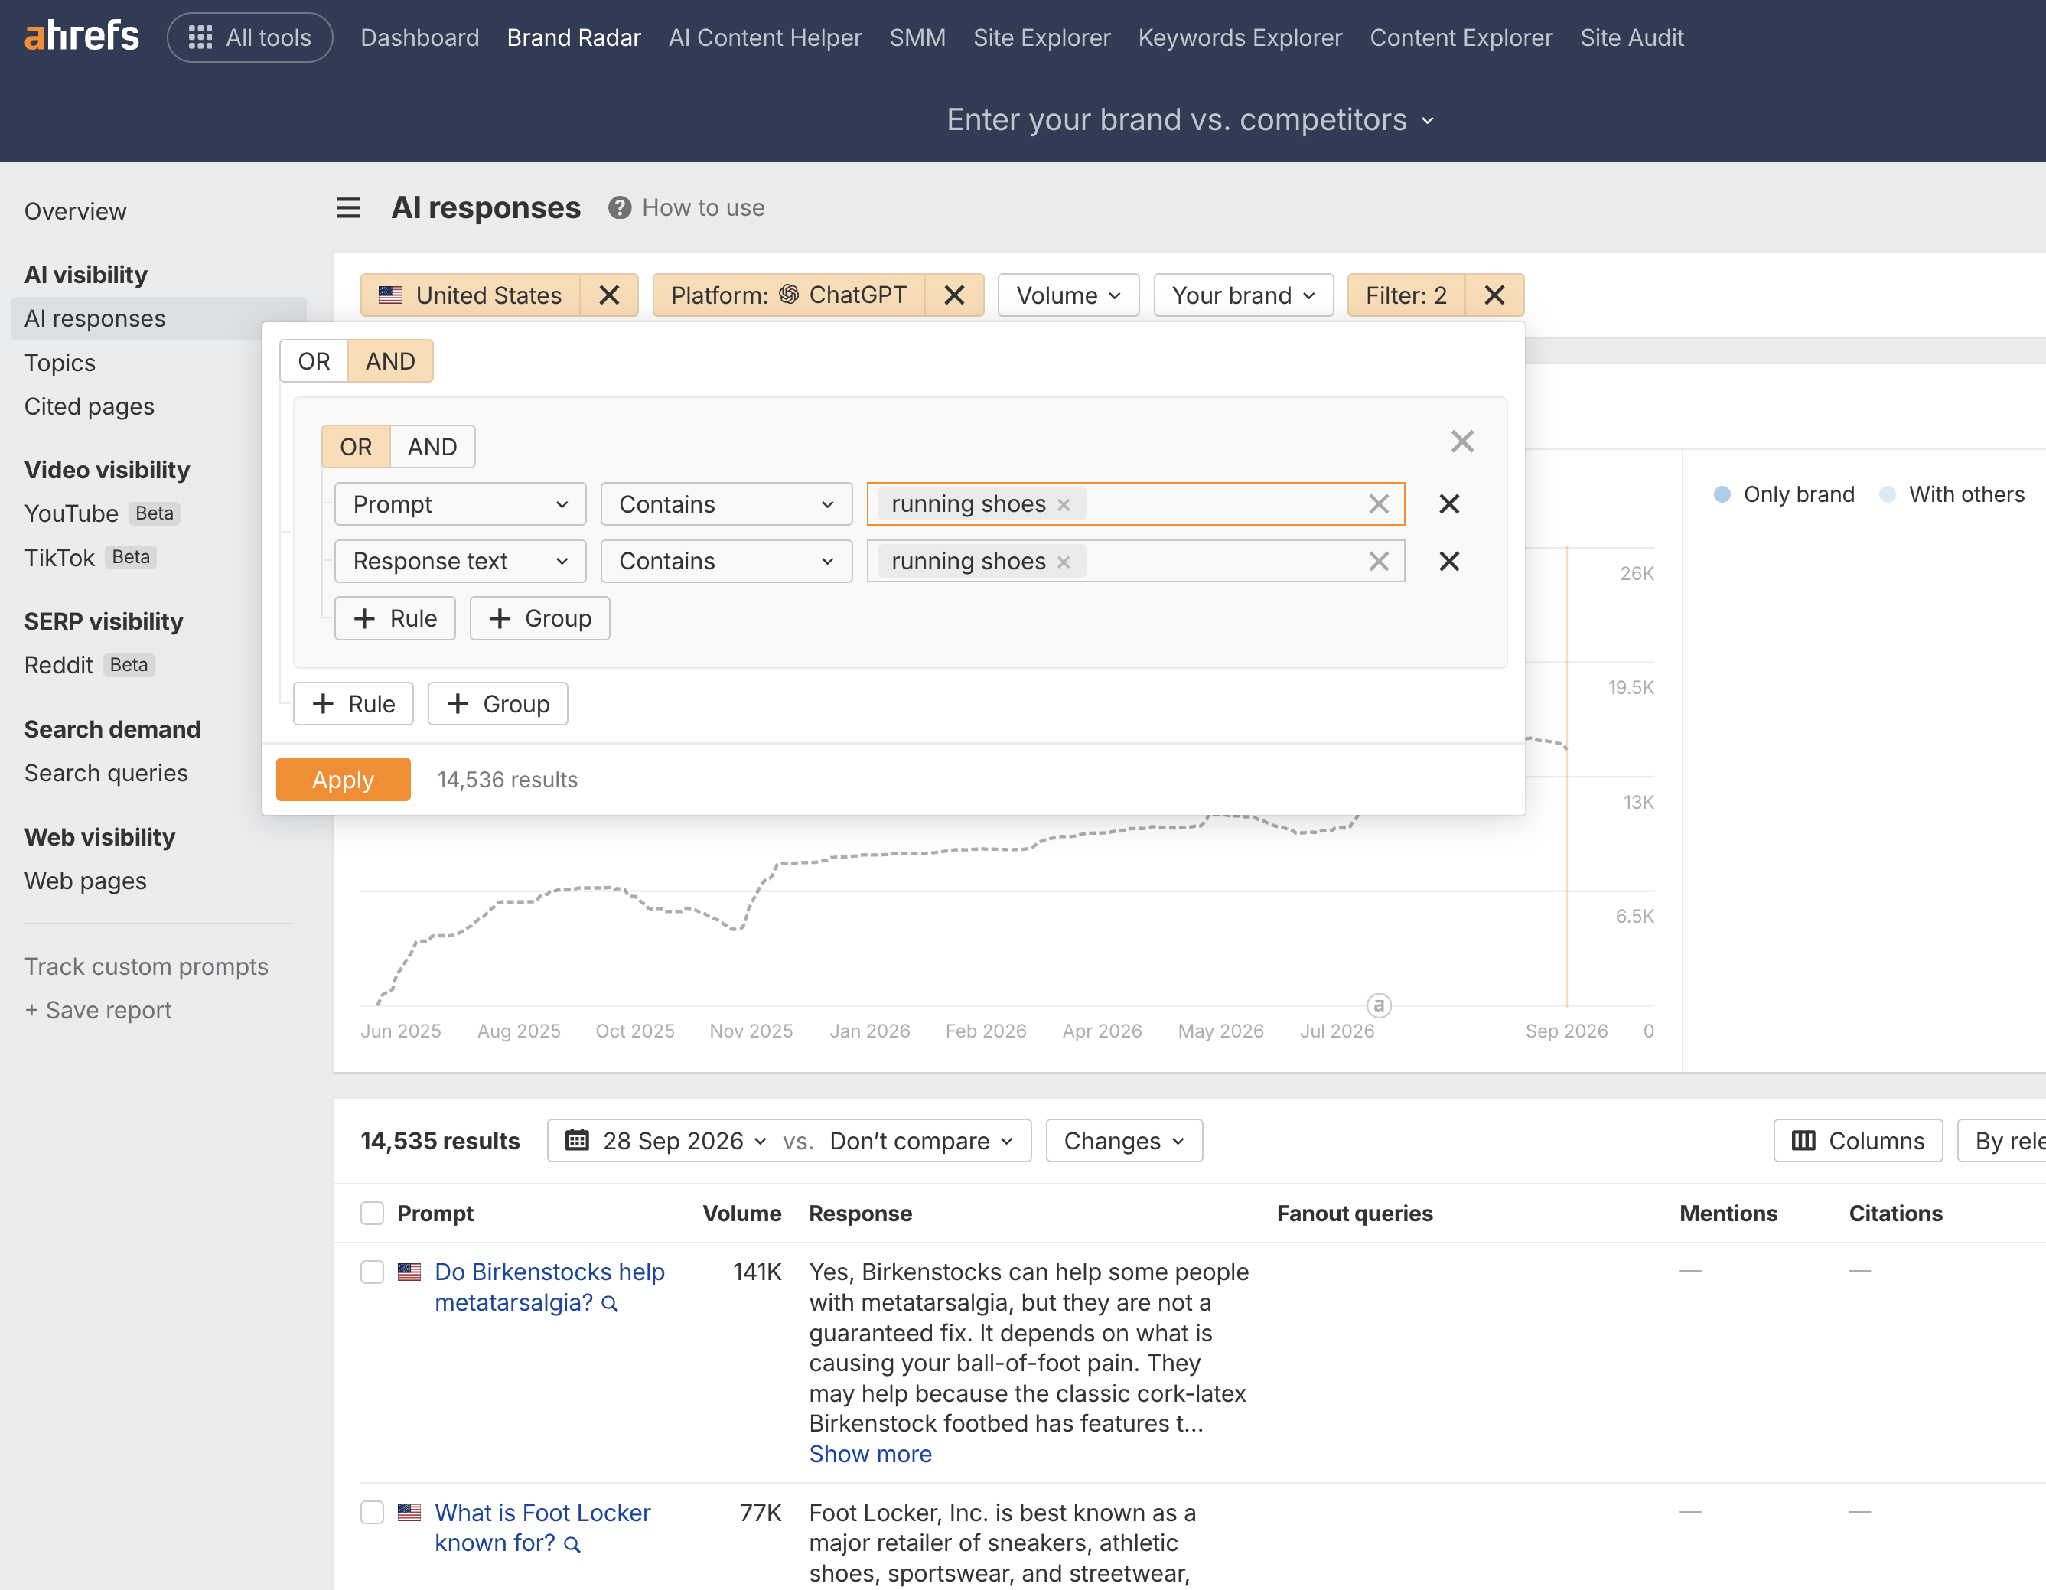Check the select-all Prompt header checkbox
The image size is (2046, 1590).
(x=372, y=1213)
